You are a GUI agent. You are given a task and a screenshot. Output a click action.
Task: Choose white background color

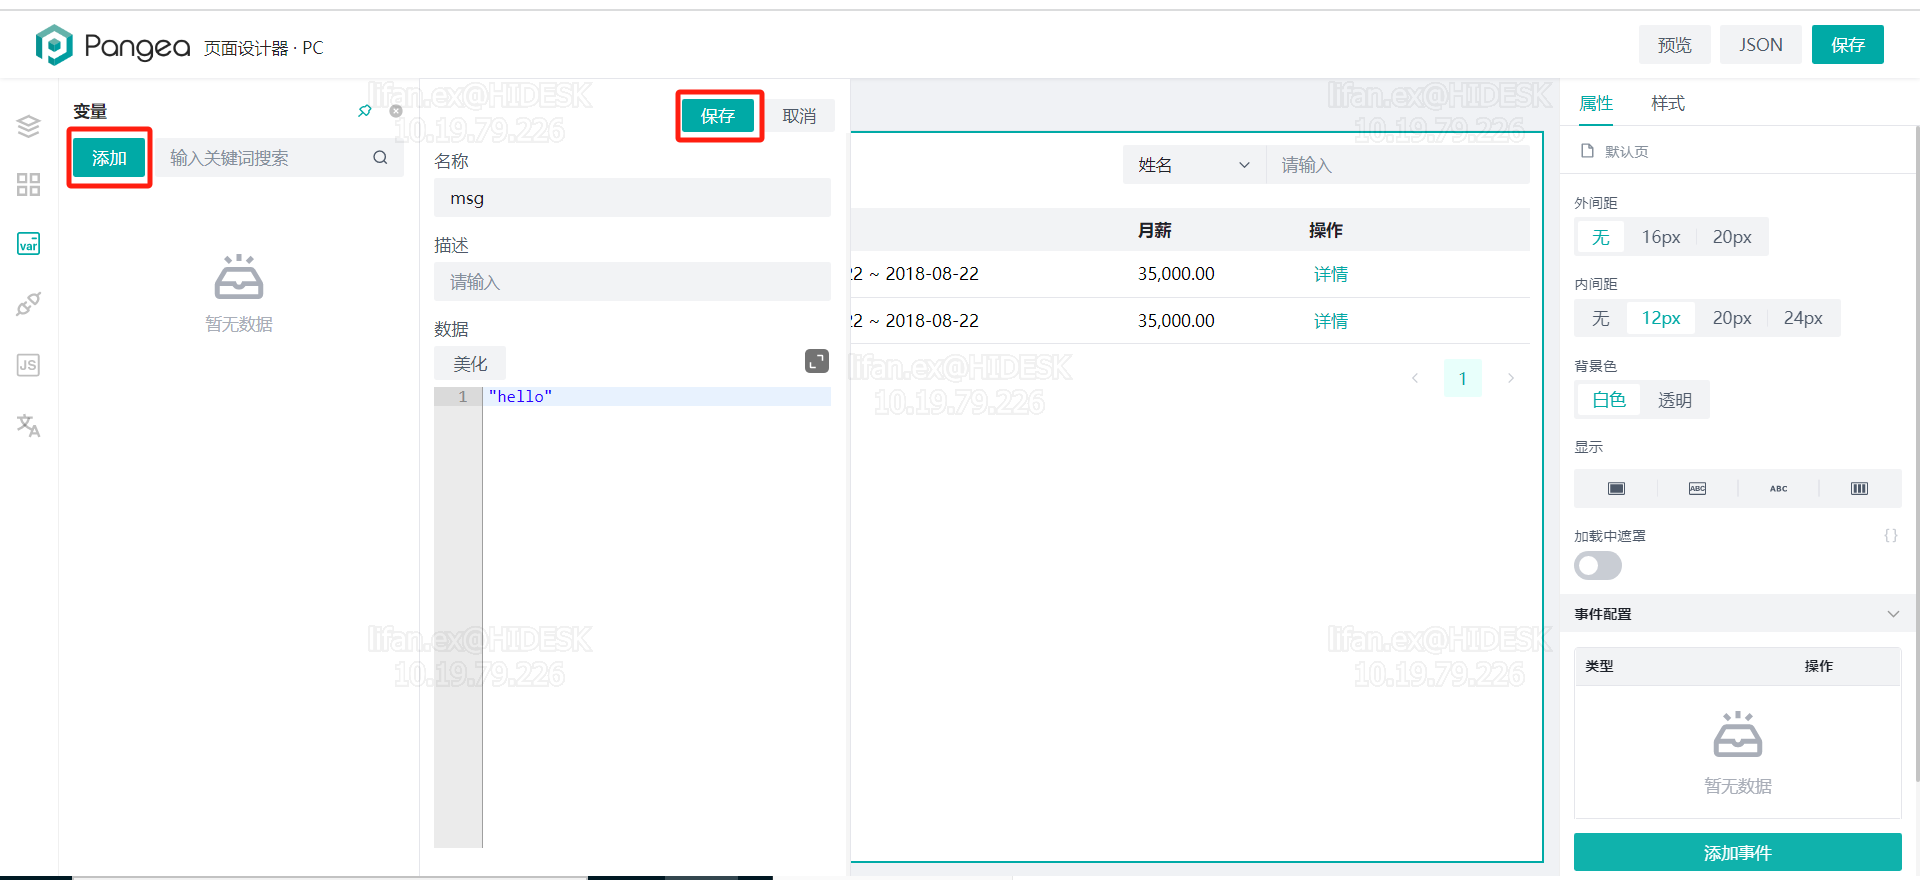1608,400
